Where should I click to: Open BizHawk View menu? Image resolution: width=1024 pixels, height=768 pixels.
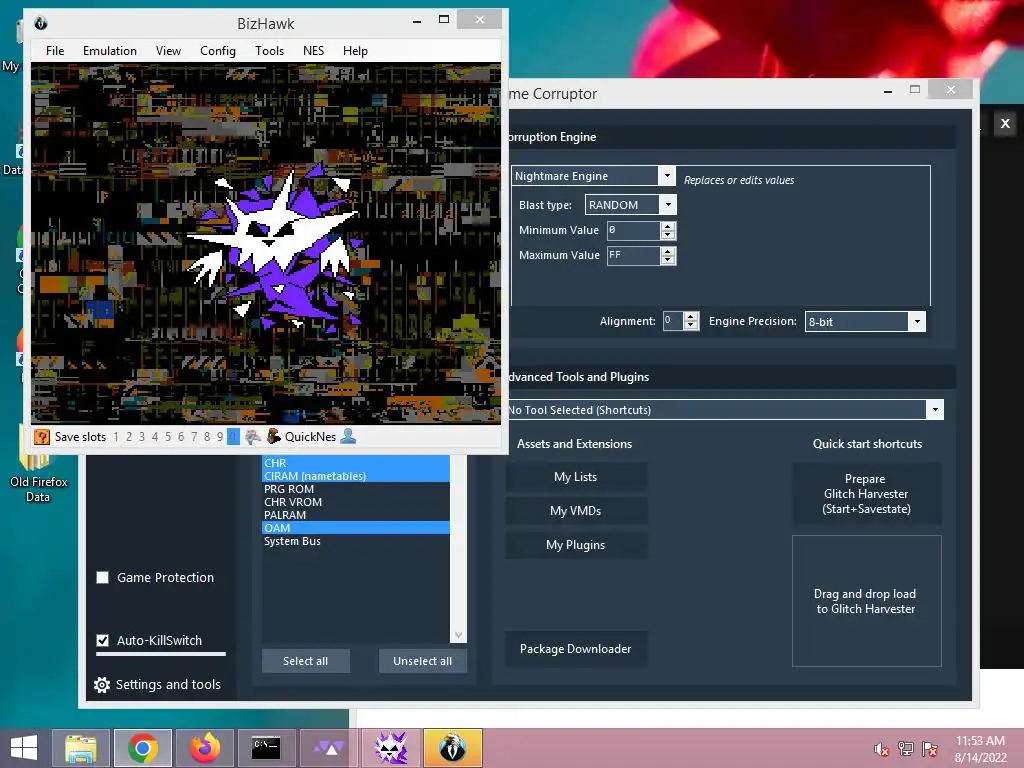click(x=168, y=51)
